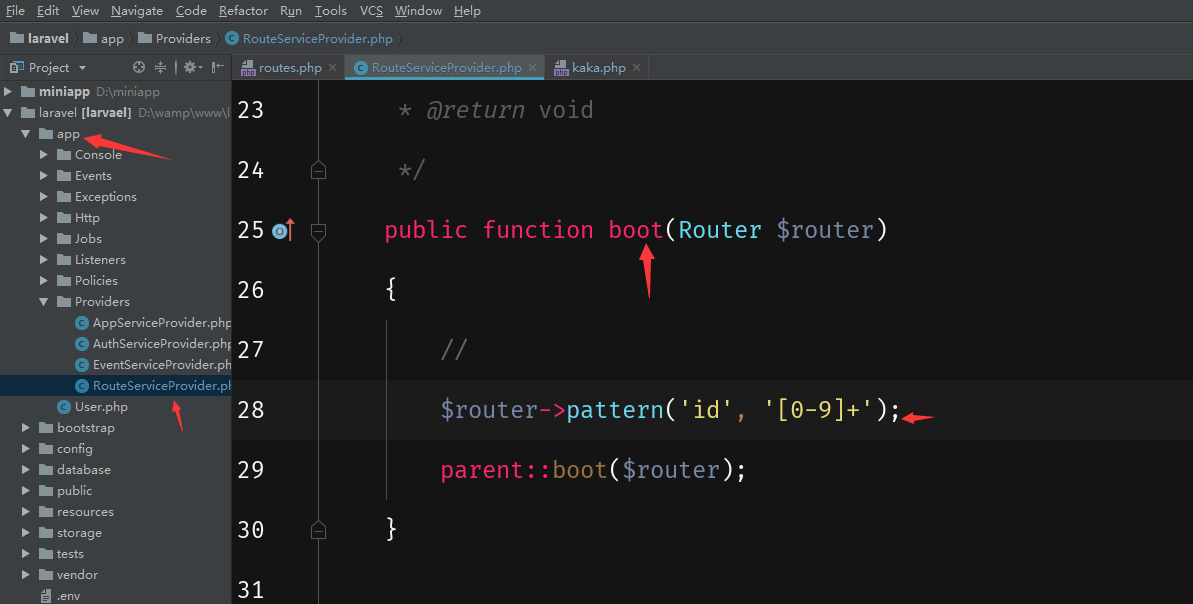Collapse the laravel project node
This screenshot has height=604, width=1193.
coord(8,113)
